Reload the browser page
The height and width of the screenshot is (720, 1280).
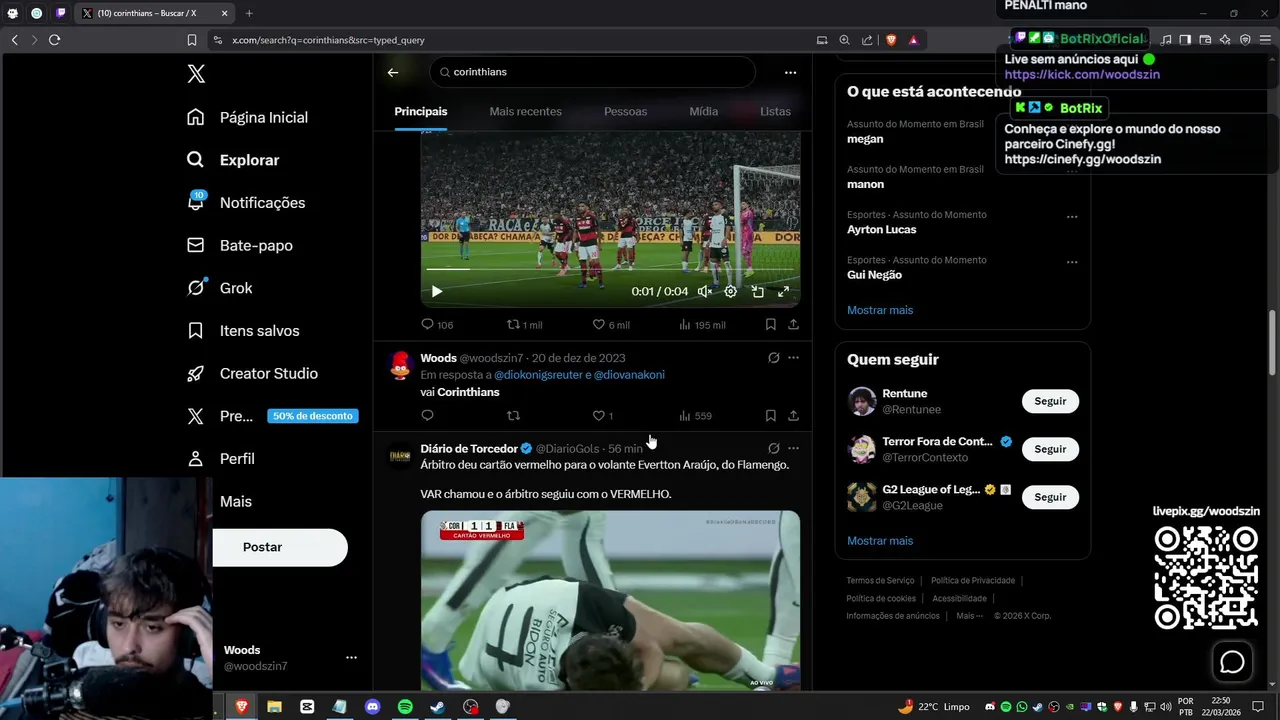click(x=54, y=40)
